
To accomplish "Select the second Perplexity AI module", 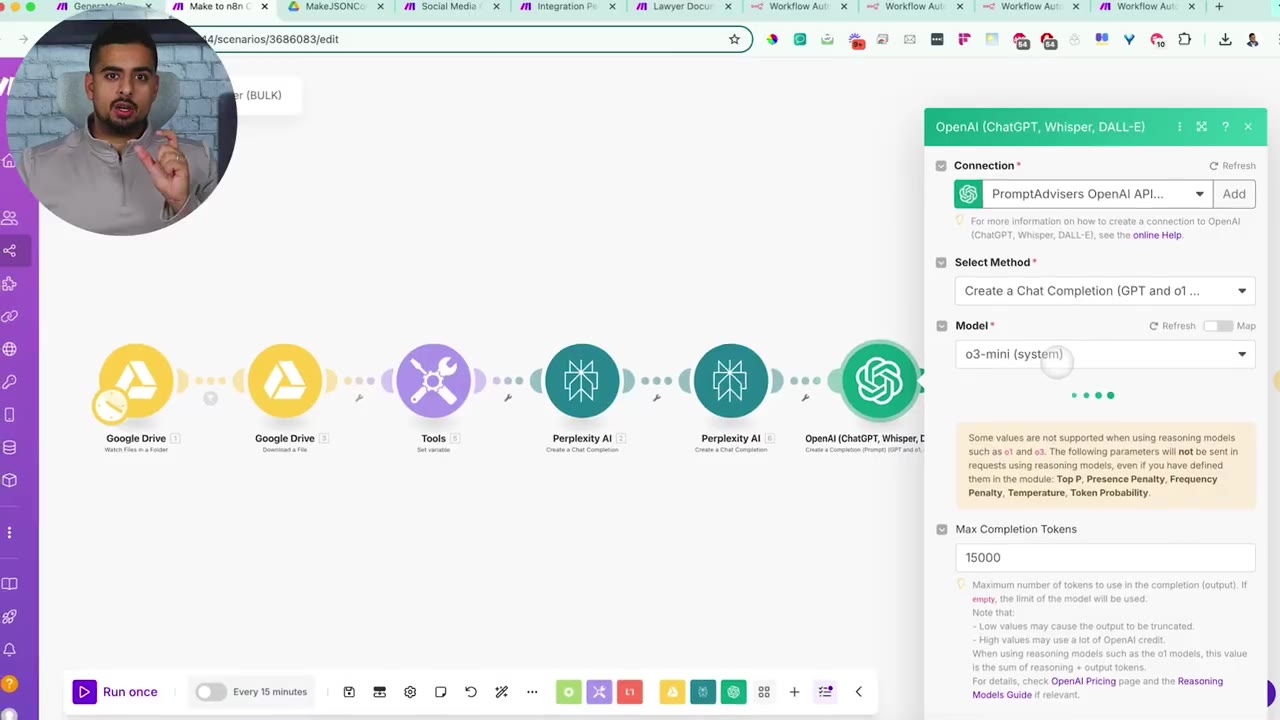I will pyautogui.click(x=731, y=380).
